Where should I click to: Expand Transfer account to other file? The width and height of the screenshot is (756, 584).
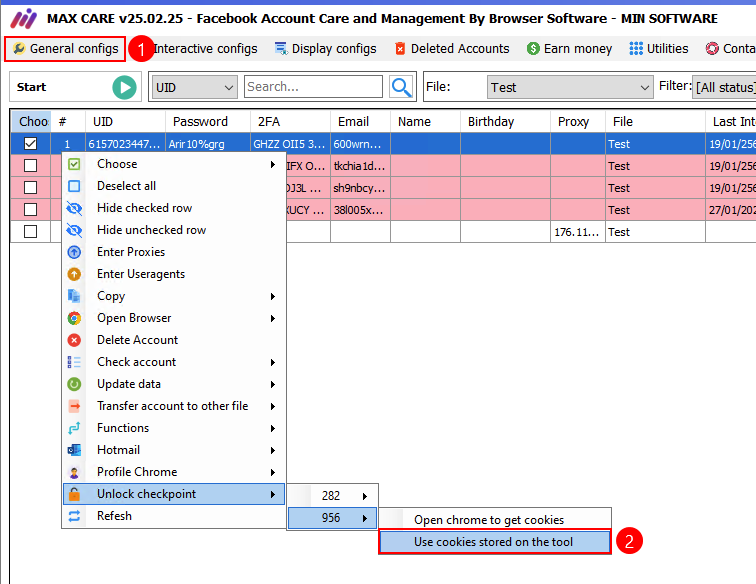[x=174, y=406]
